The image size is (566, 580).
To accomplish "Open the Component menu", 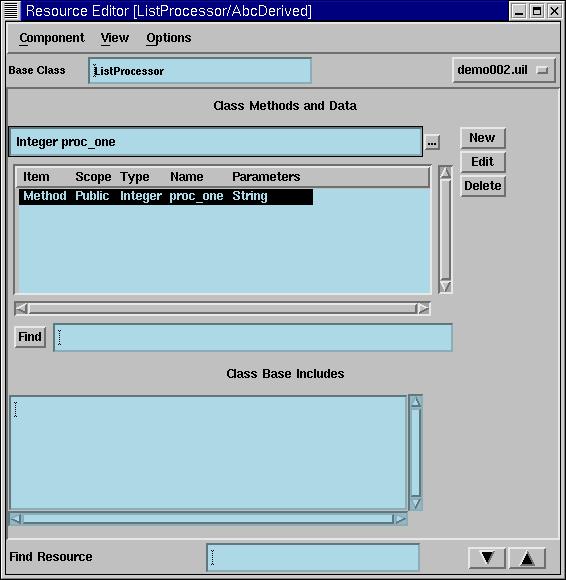I will pyautogui.click(x=52, y=38).
